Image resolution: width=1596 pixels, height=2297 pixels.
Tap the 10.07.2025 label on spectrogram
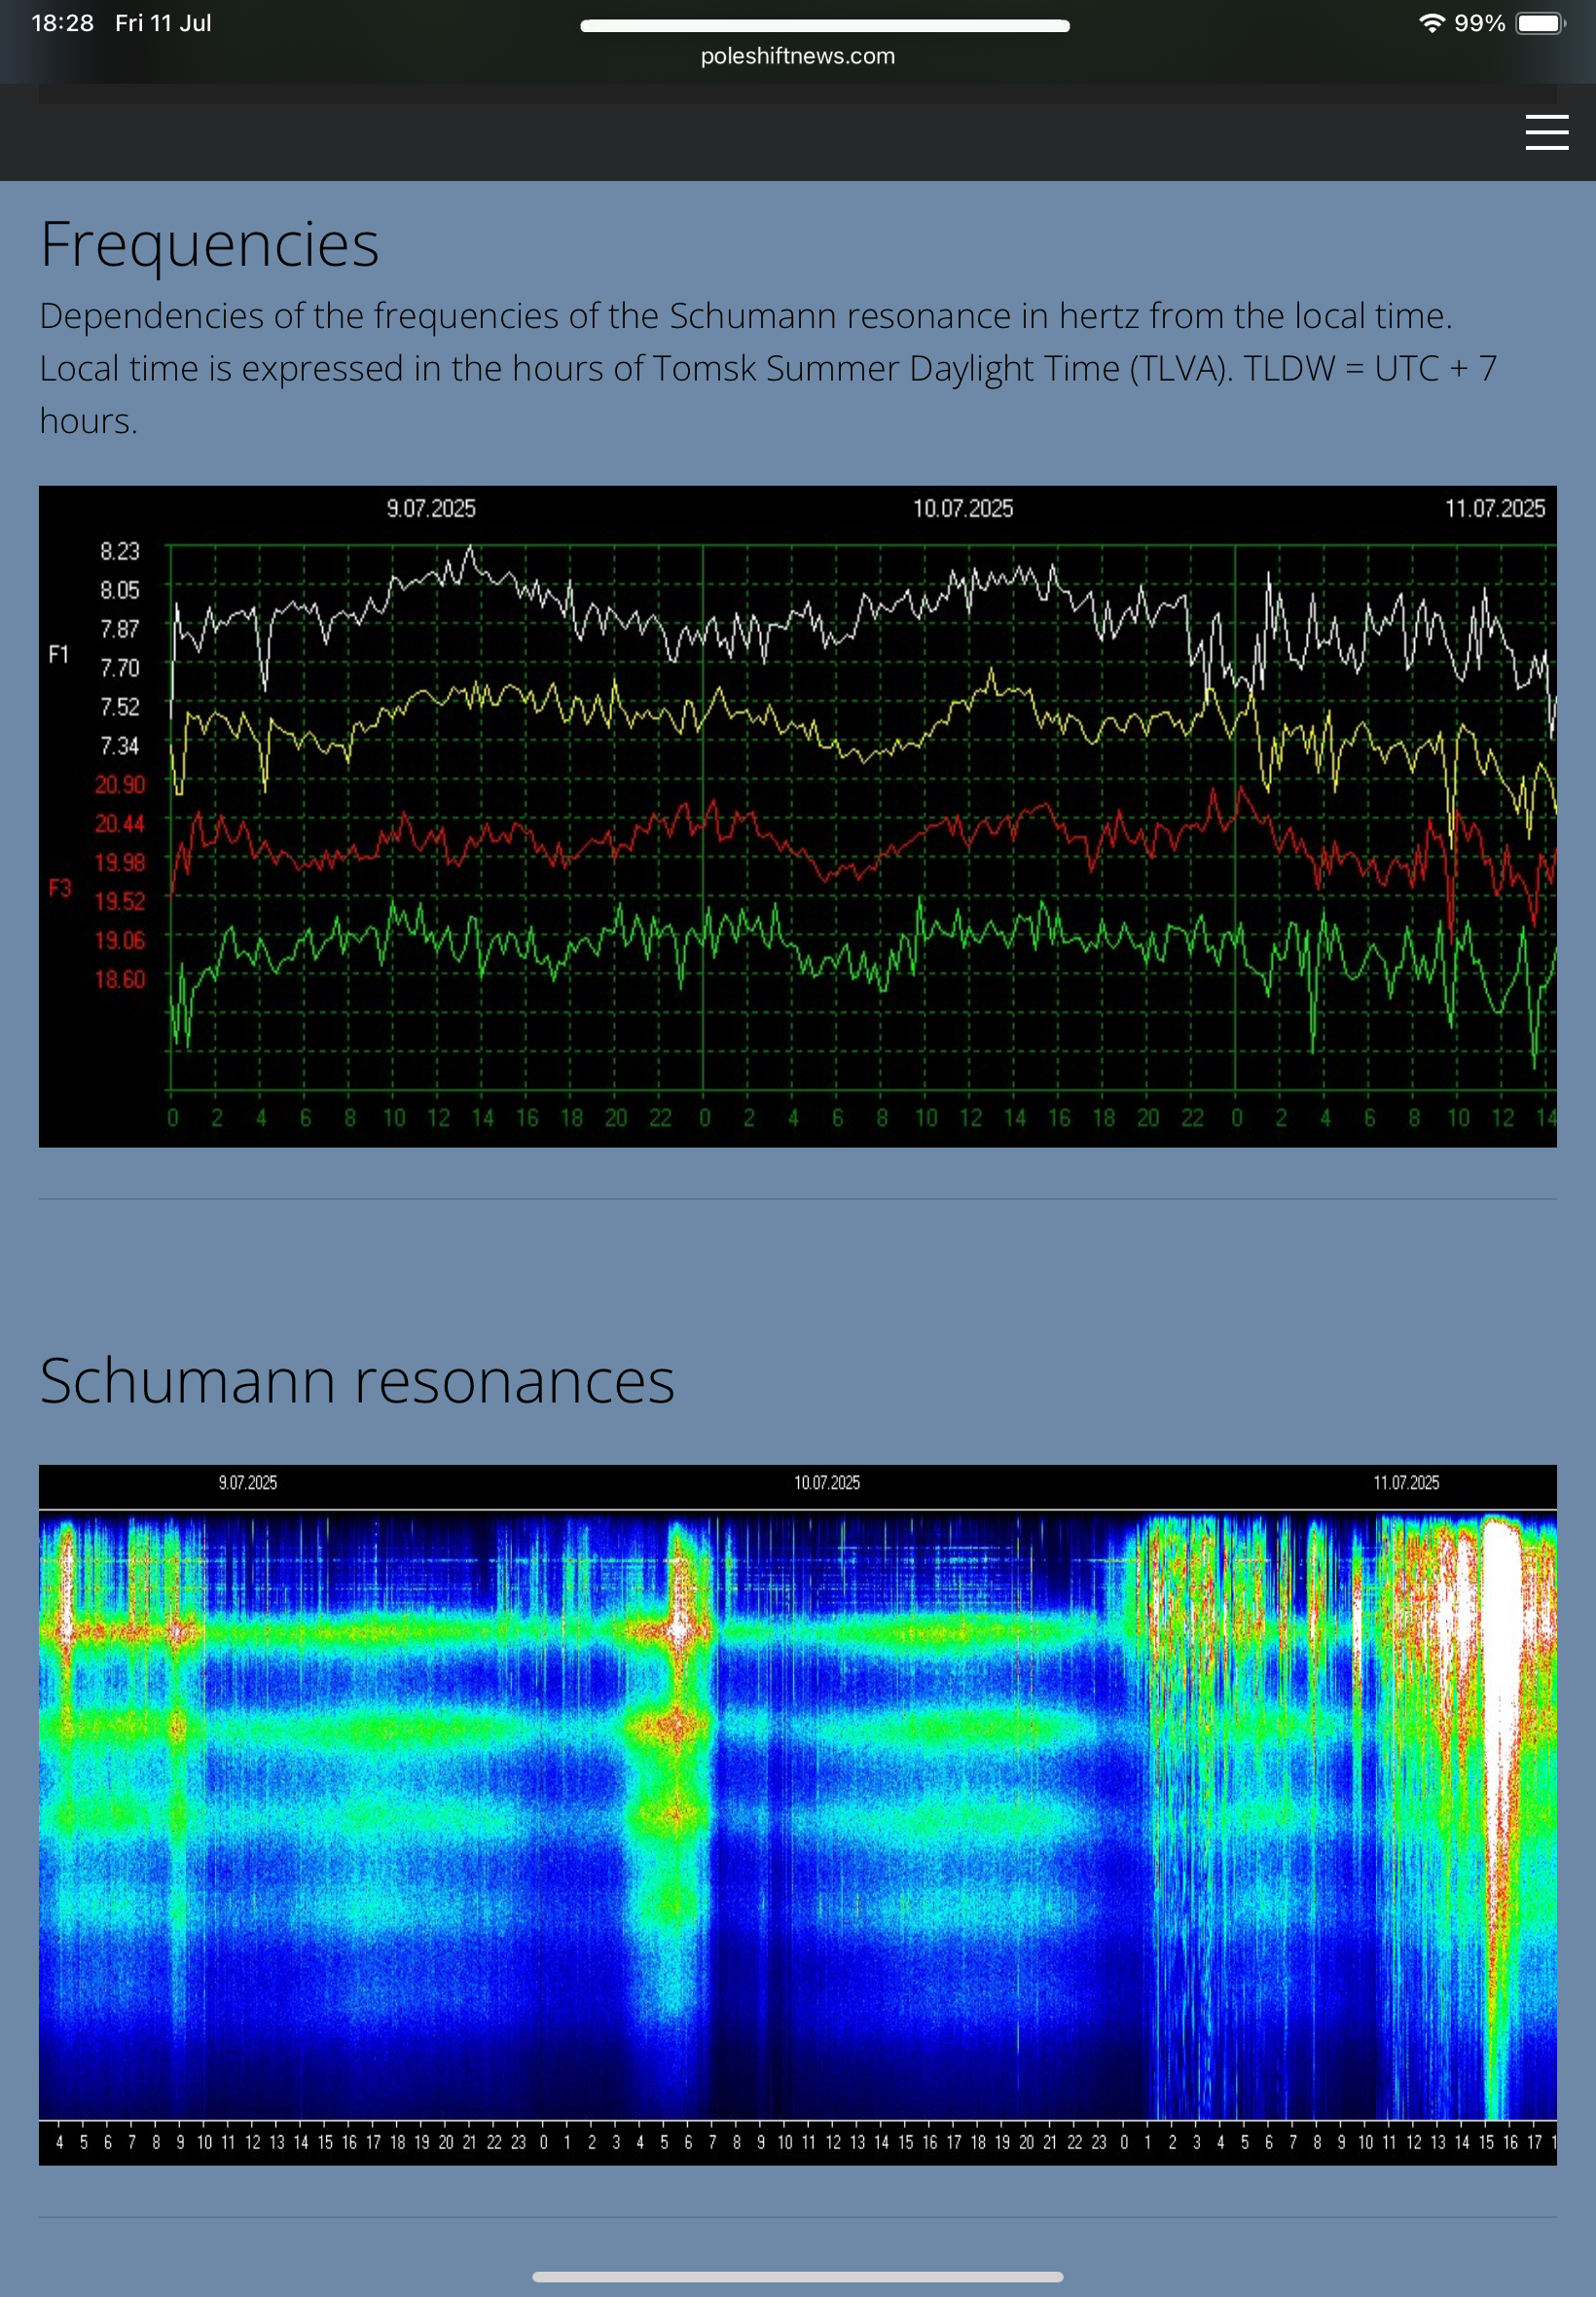827,1482
